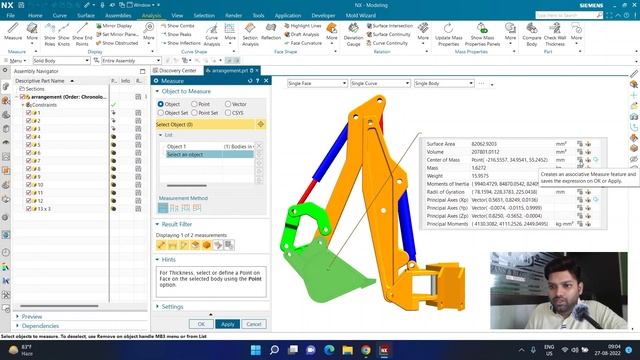Open Deviation Gauge tool
The image size is (640, 360).
click(353, 34)
